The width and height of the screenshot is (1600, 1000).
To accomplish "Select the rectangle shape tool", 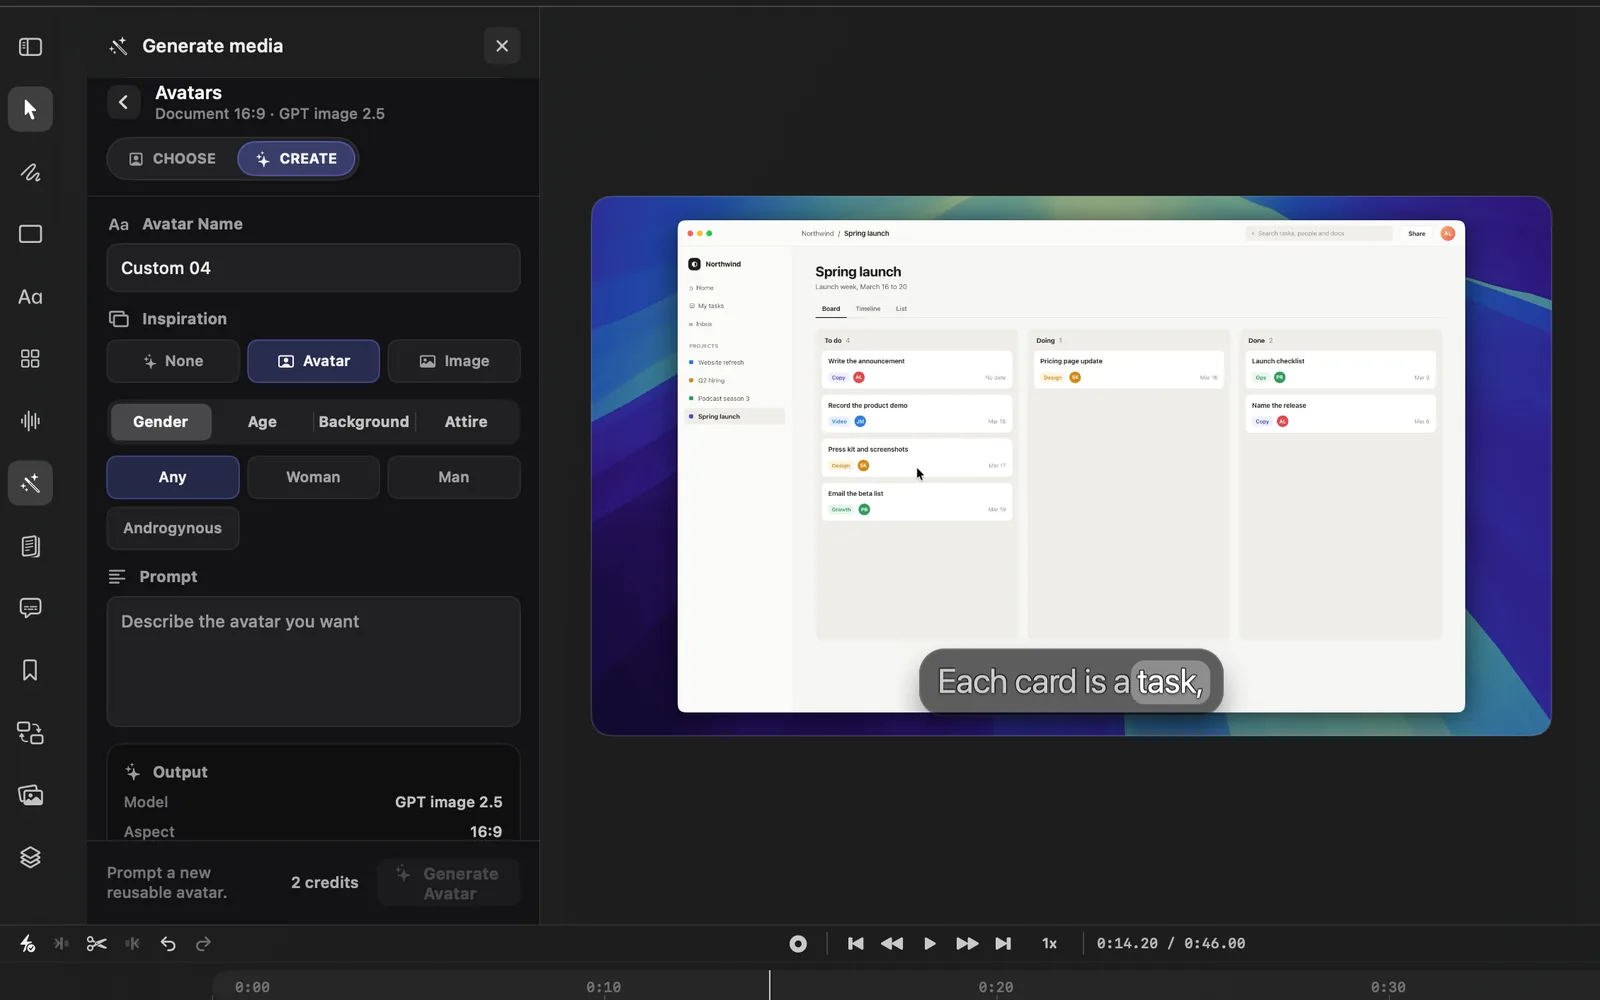I will 30,234.
